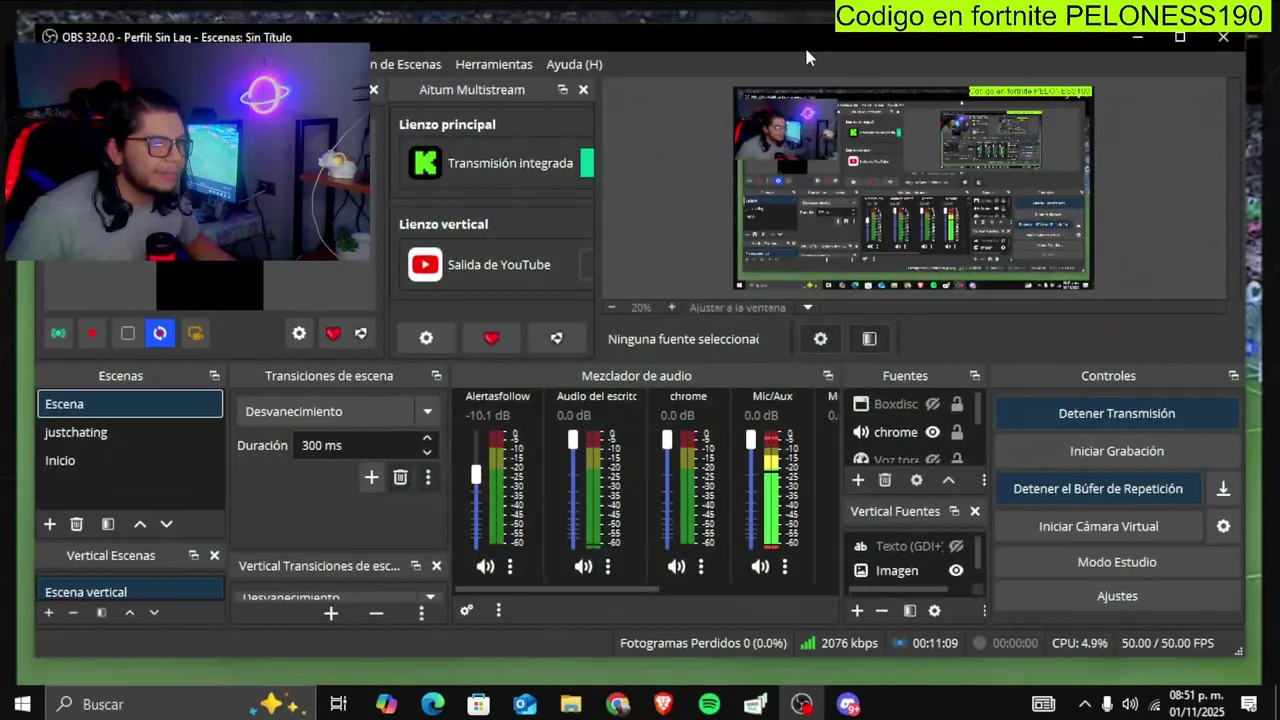The image size is (1280, 720).
Task: Click Detener Transmisión button
Action: (1117, 413)
